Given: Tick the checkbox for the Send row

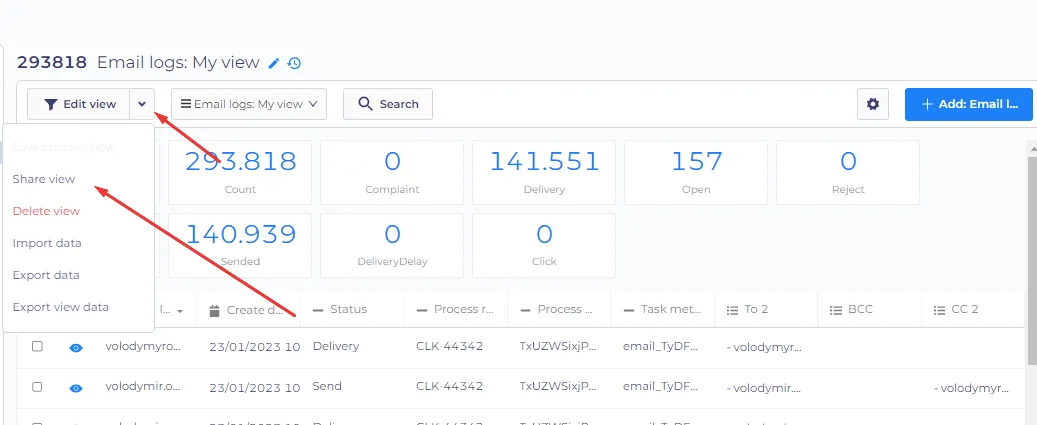Looking at the screenshot, I should pyautogui.click(x=37, y=387).
